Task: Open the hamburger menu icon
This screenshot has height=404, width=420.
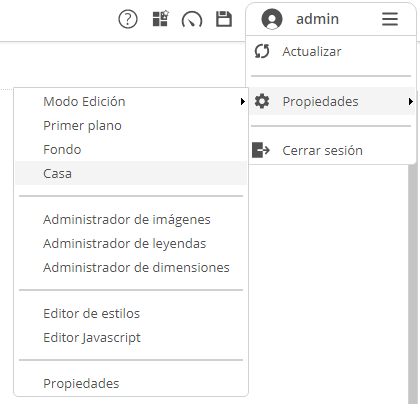Action: pos(390,19)
